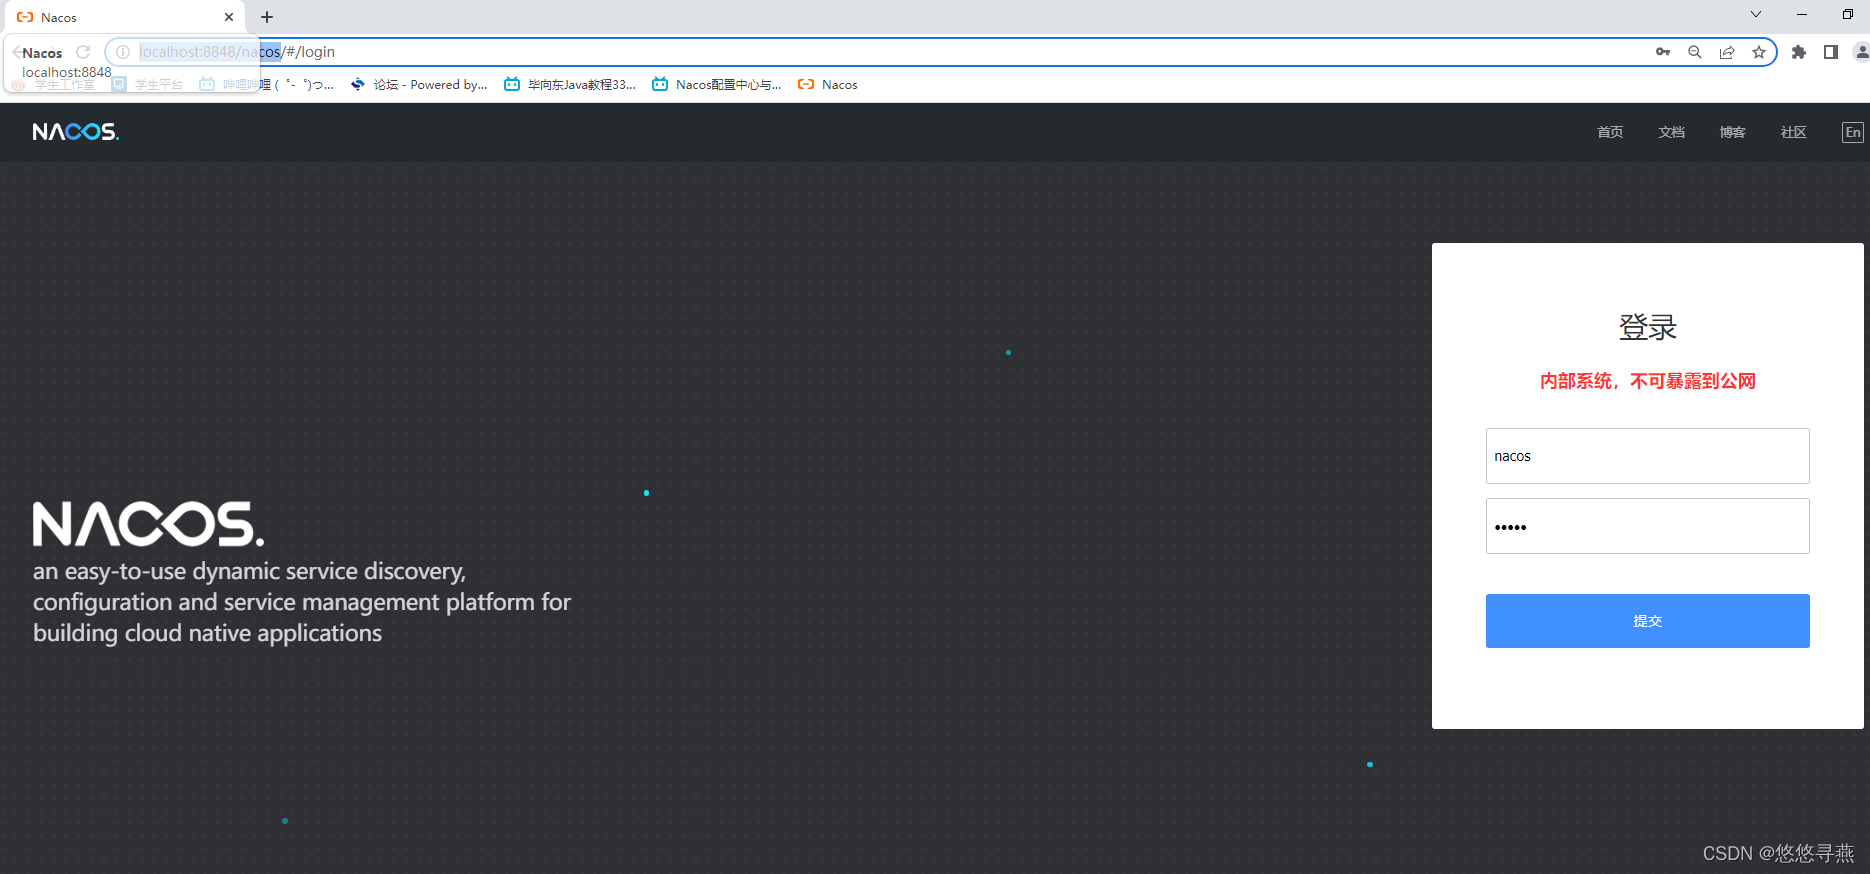The height and width of the screenshot is (874, 1870).
Task: Click the username field containing nacos
Action: (x=1647, y=456)
